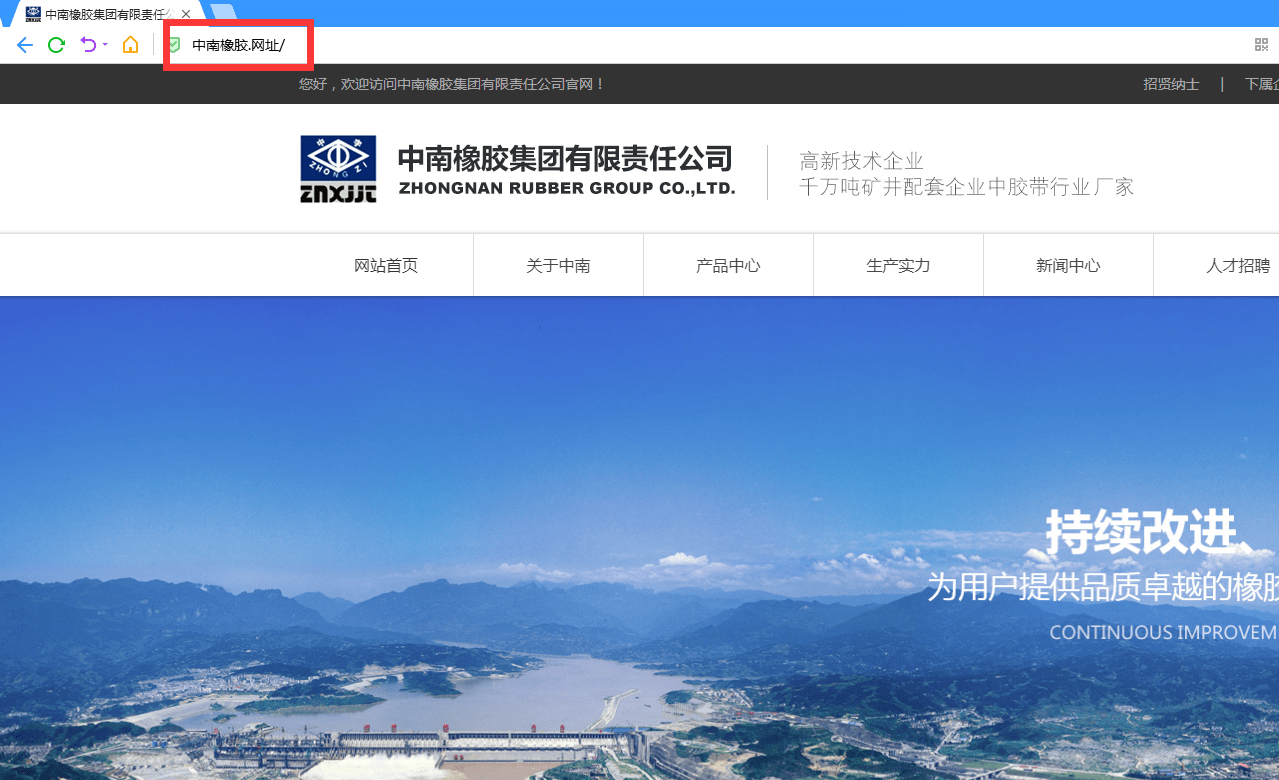Open a new tab with the blank tab button
This screenshot has width=1279, height=780.
point(223,14)
